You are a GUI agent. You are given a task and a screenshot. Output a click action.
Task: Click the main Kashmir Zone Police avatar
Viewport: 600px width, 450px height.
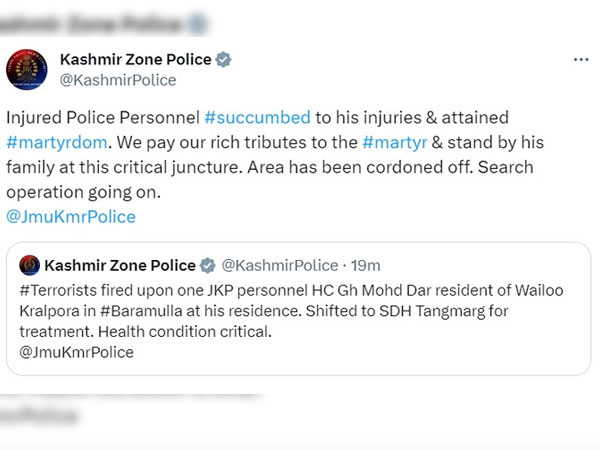[x=28, y=69]
